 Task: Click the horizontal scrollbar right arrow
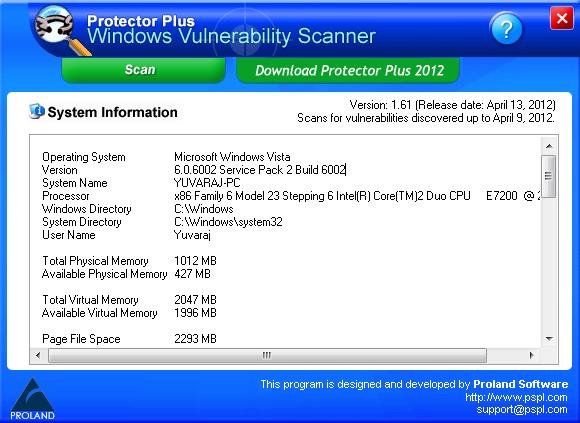532,355
